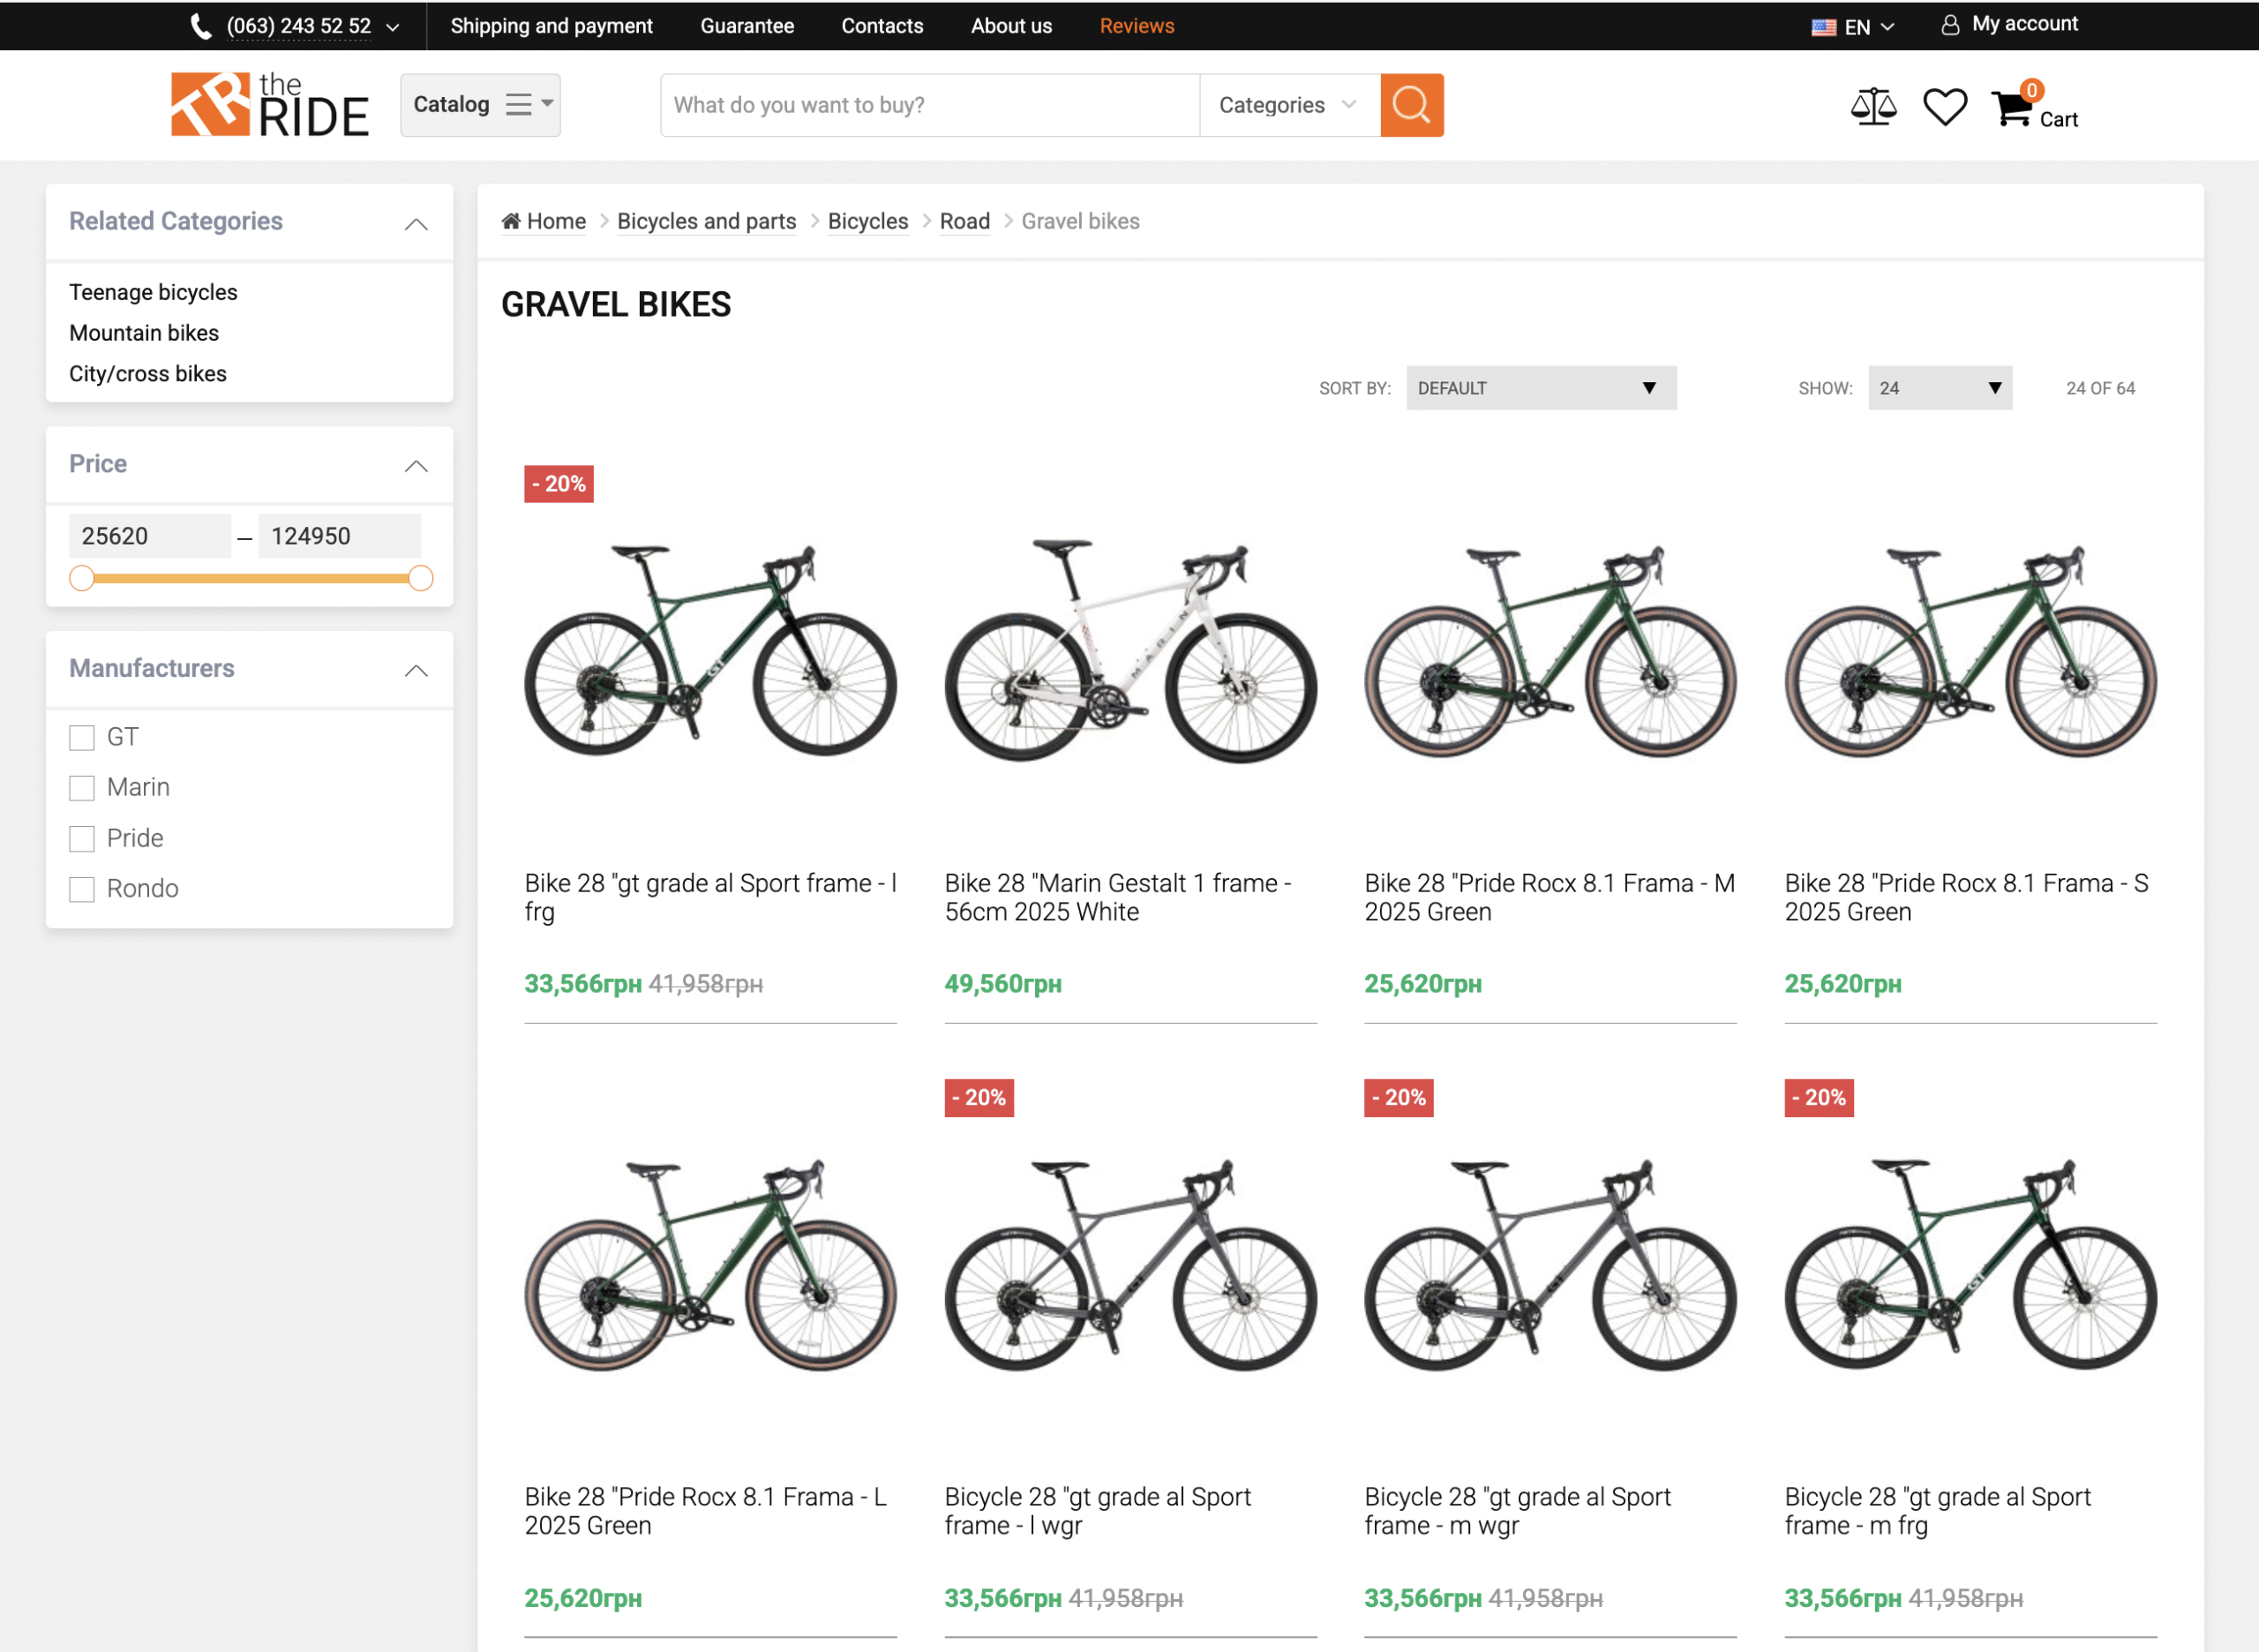
Task: Open gt grade al Sport m wgr image
Action: [x=1550, y=1265]
